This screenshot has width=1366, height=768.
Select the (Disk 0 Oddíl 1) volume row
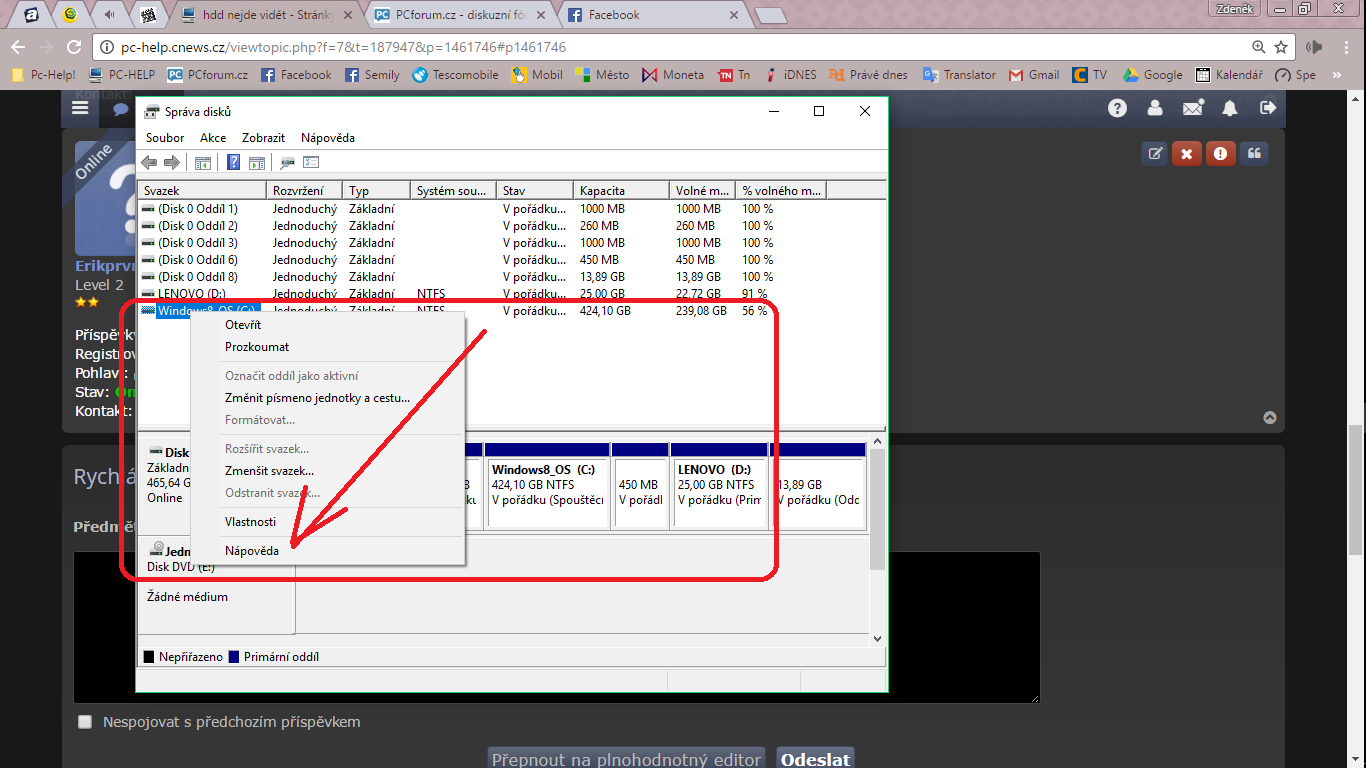tap(511, 209)
